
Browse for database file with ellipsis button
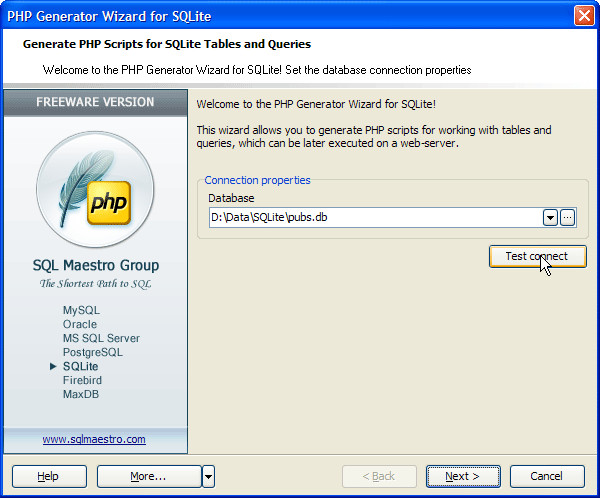[x=568, y=218]
